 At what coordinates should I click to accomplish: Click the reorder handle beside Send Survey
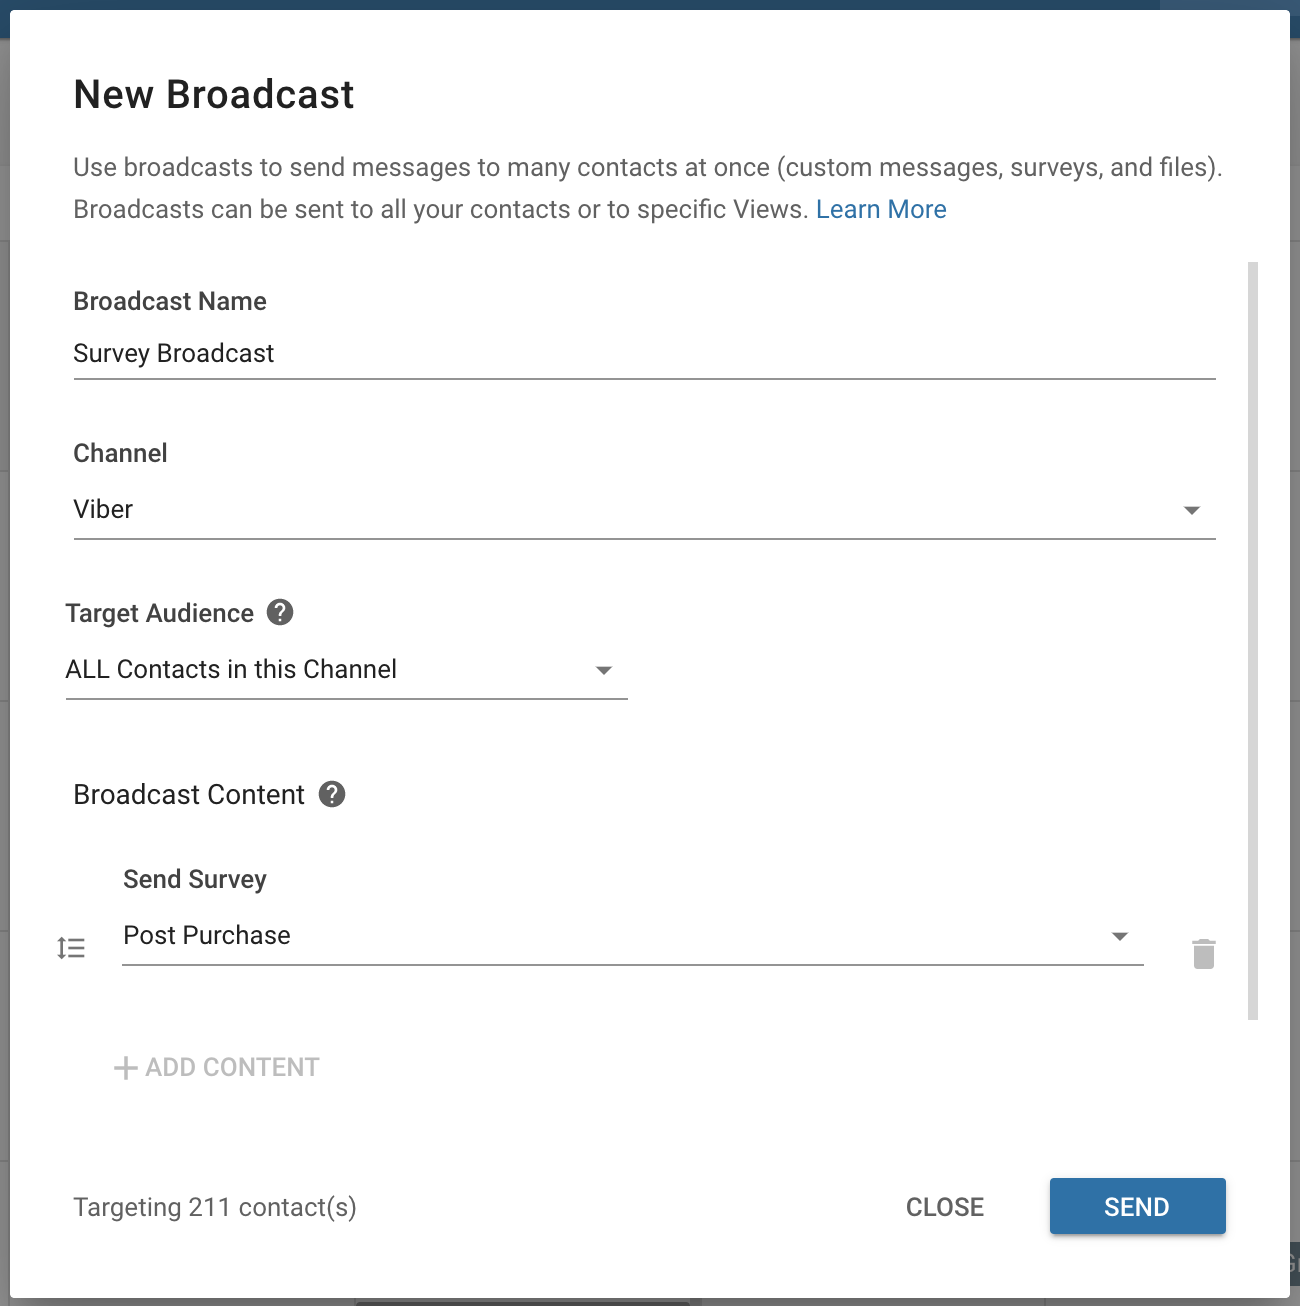pos(71,947)
